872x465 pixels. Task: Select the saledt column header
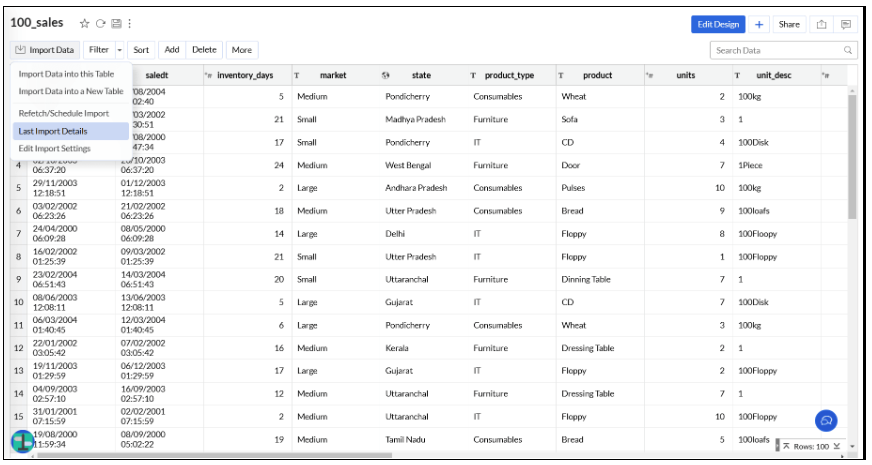point(157,76)
